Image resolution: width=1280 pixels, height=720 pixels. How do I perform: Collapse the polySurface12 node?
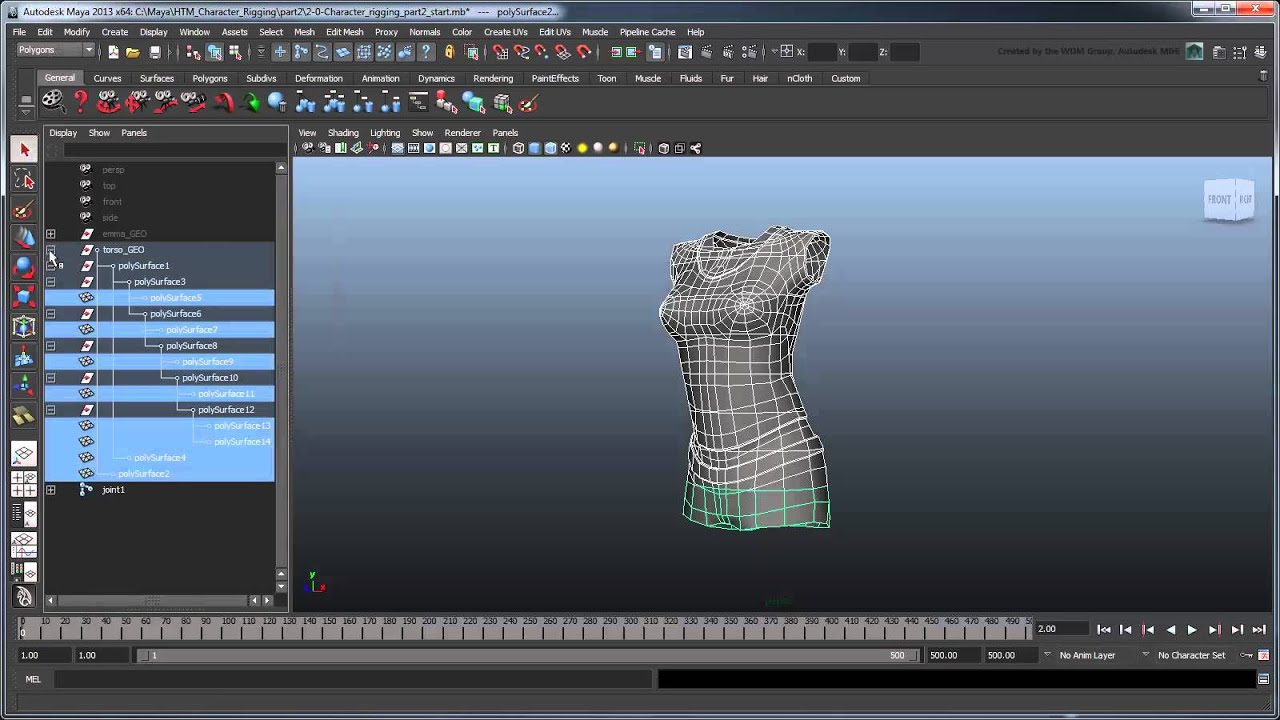click(x=50, y=410)
